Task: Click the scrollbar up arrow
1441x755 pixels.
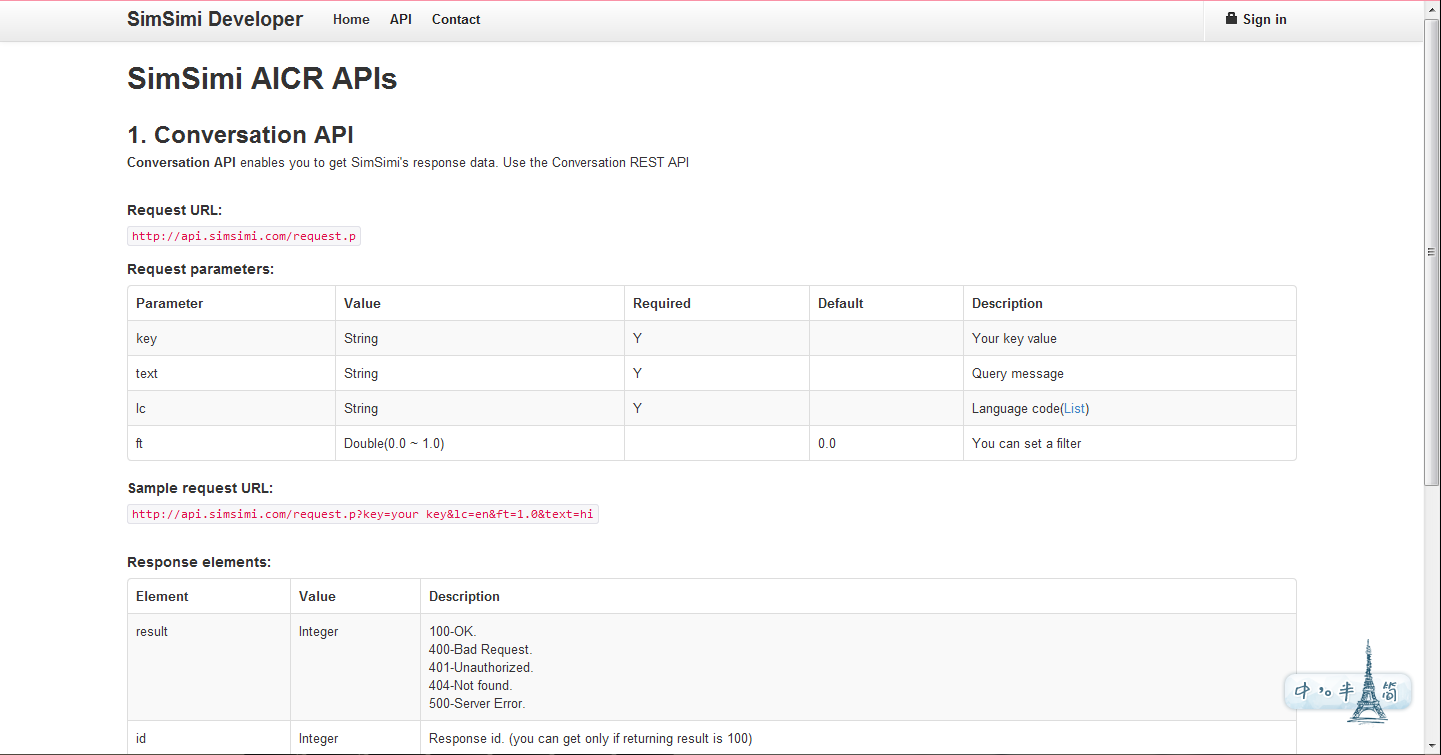Action: point(1432,8)
